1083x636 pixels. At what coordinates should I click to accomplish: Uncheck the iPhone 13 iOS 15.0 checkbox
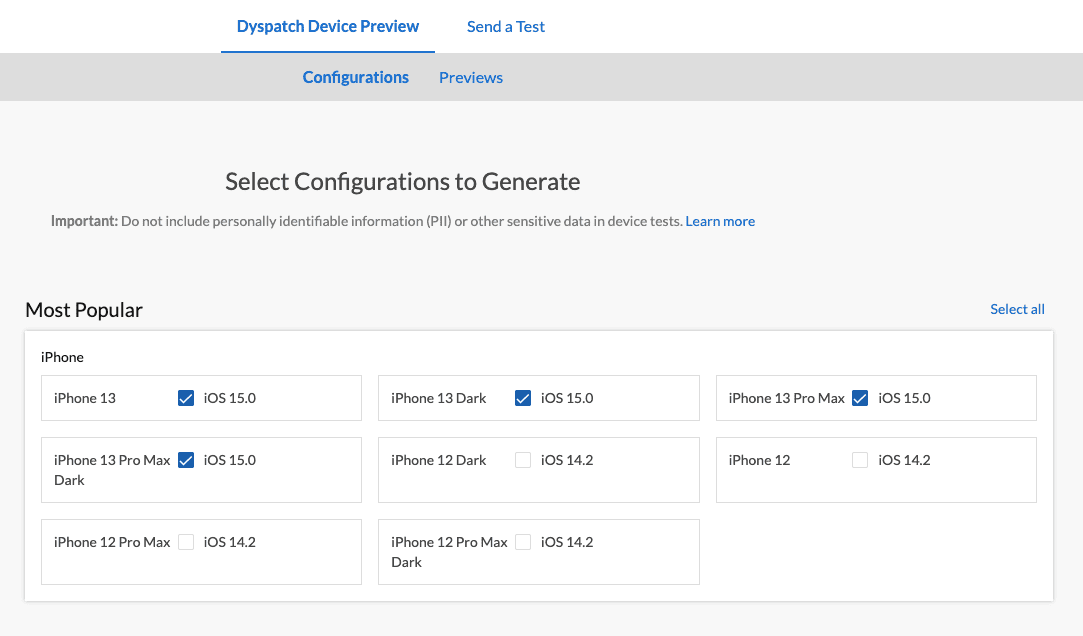coord(186,398)
